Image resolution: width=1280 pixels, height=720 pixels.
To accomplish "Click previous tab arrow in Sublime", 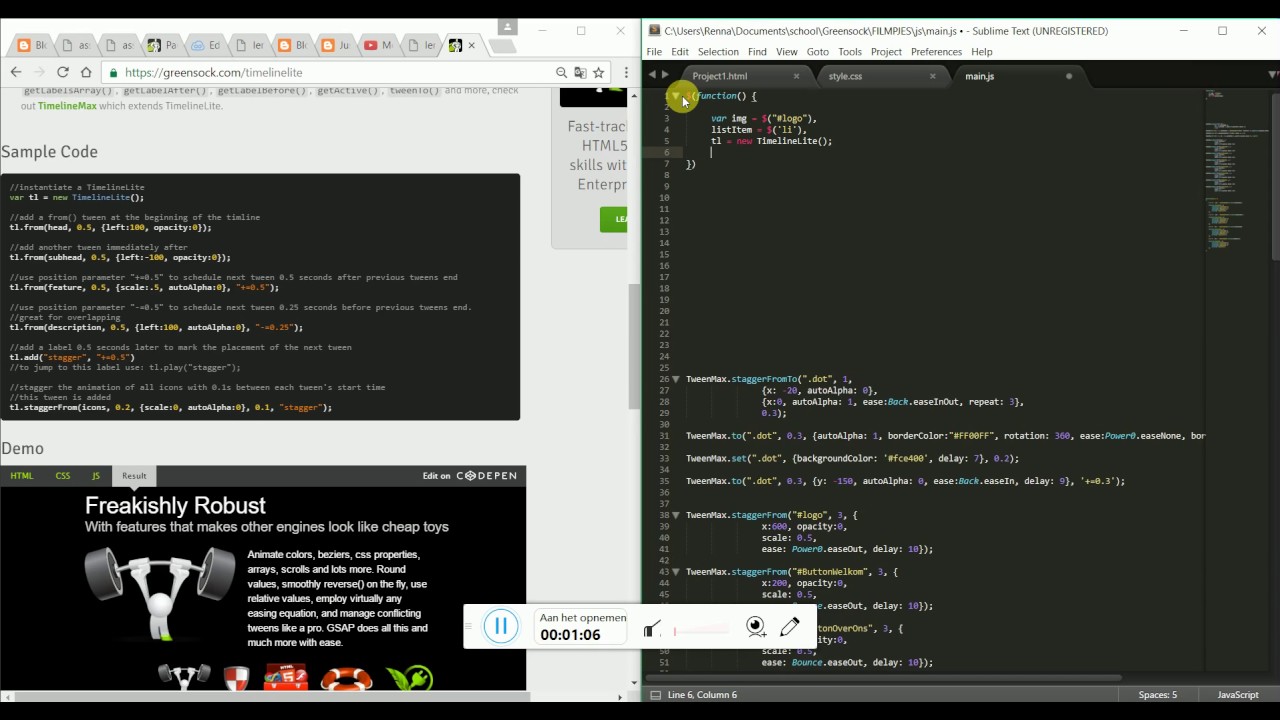I will pos(652,76).
